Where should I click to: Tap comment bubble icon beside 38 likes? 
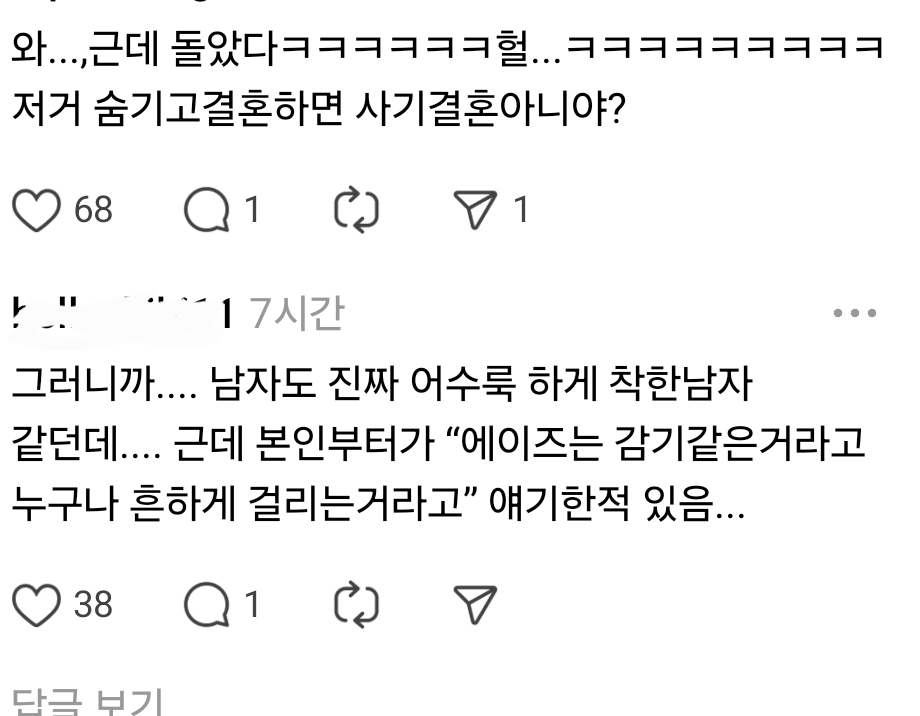[x=207, y=604]
